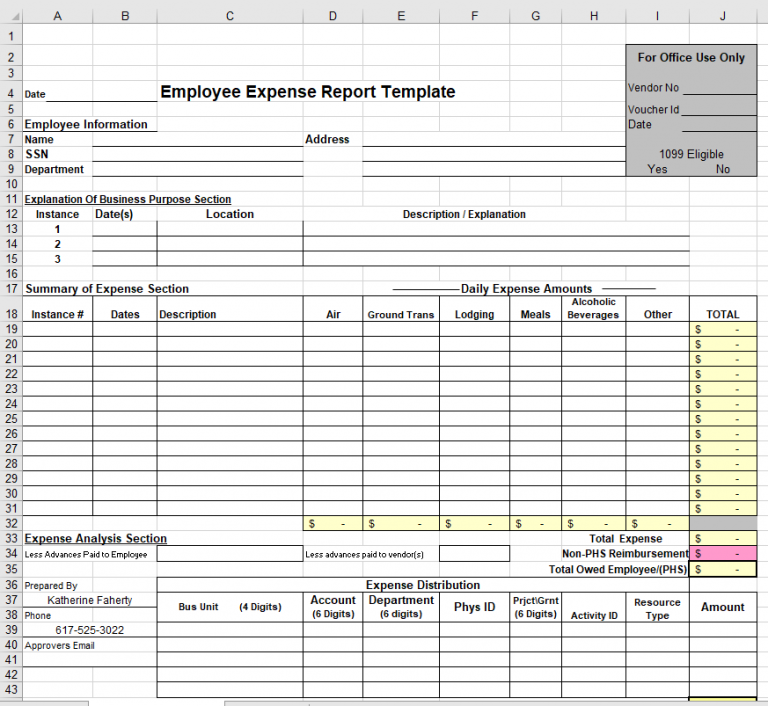Click Summary of Expense Section heading

(107, 289)
